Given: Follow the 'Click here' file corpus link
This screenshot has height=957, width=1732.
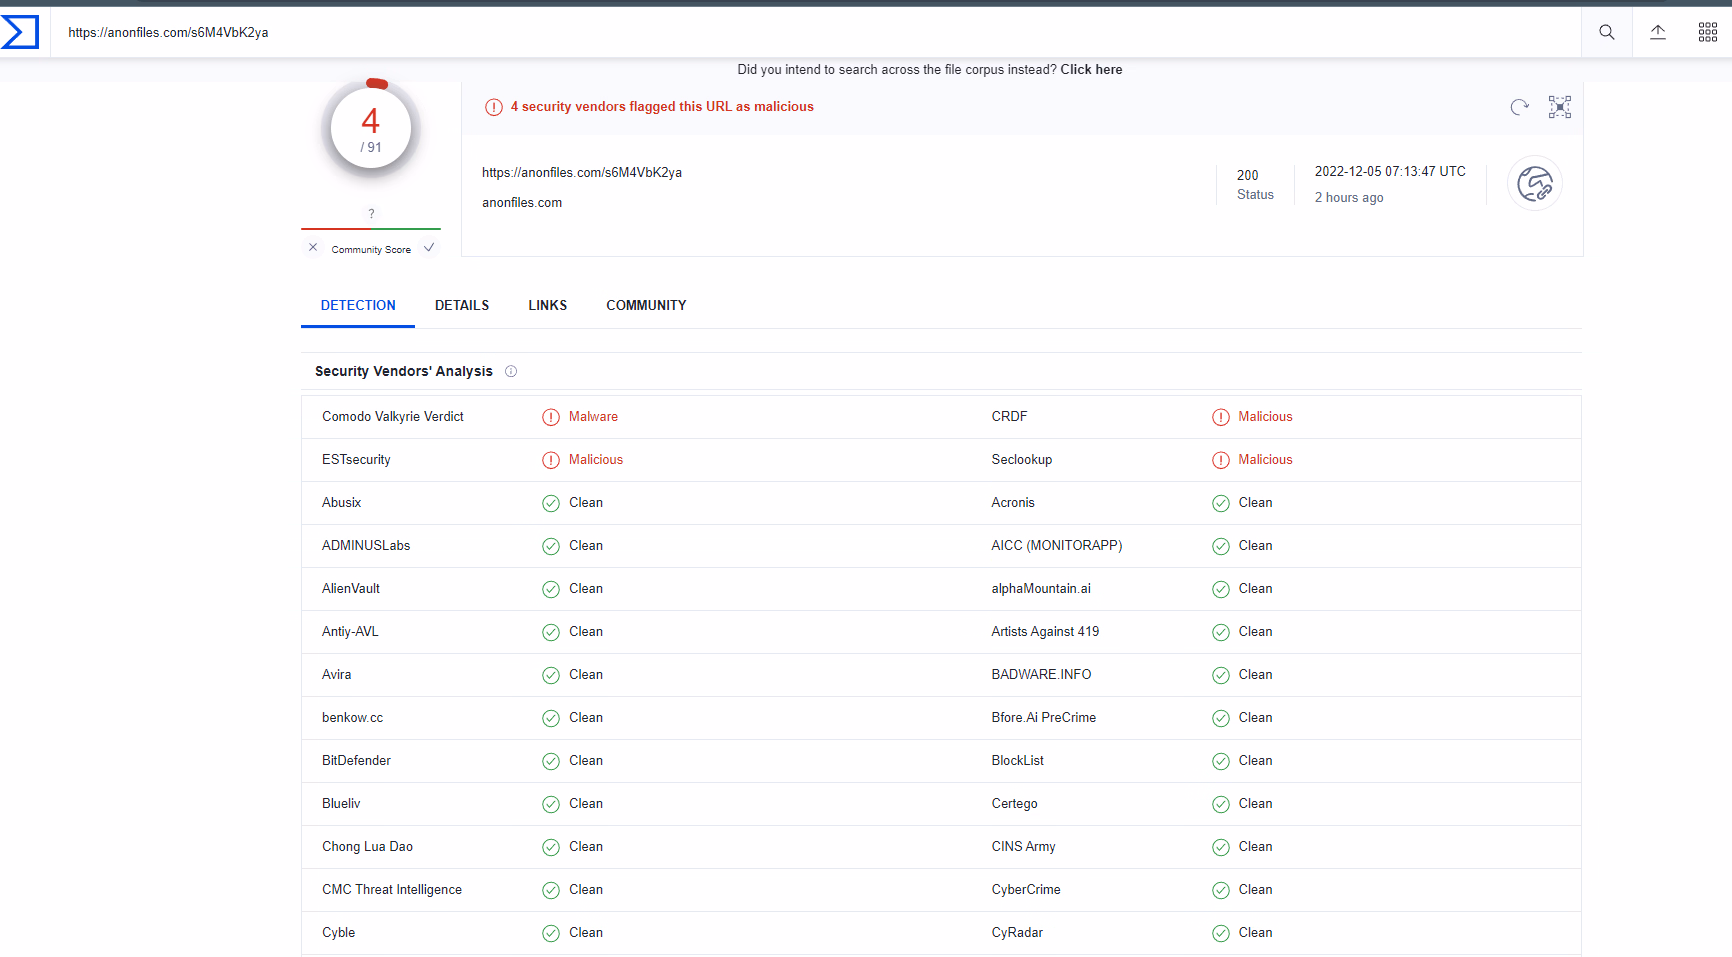Looking at the screenshot, I should [1091, 70].
